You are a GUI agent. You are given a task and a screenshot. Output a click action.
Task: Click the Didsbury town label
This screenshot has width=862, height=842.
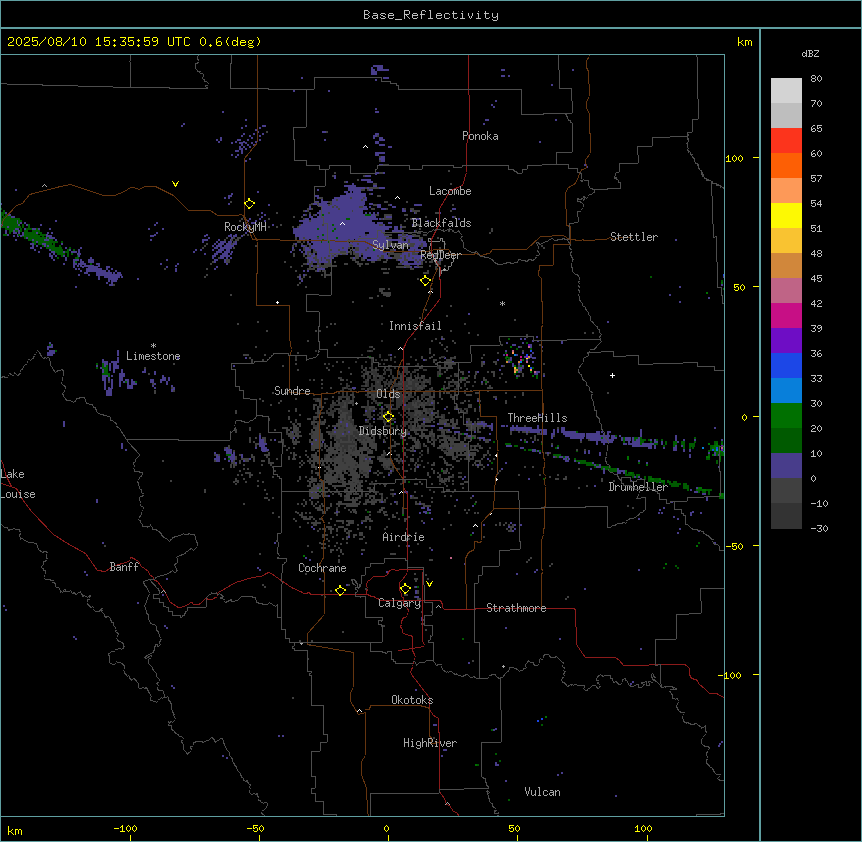tap(383, 431)
